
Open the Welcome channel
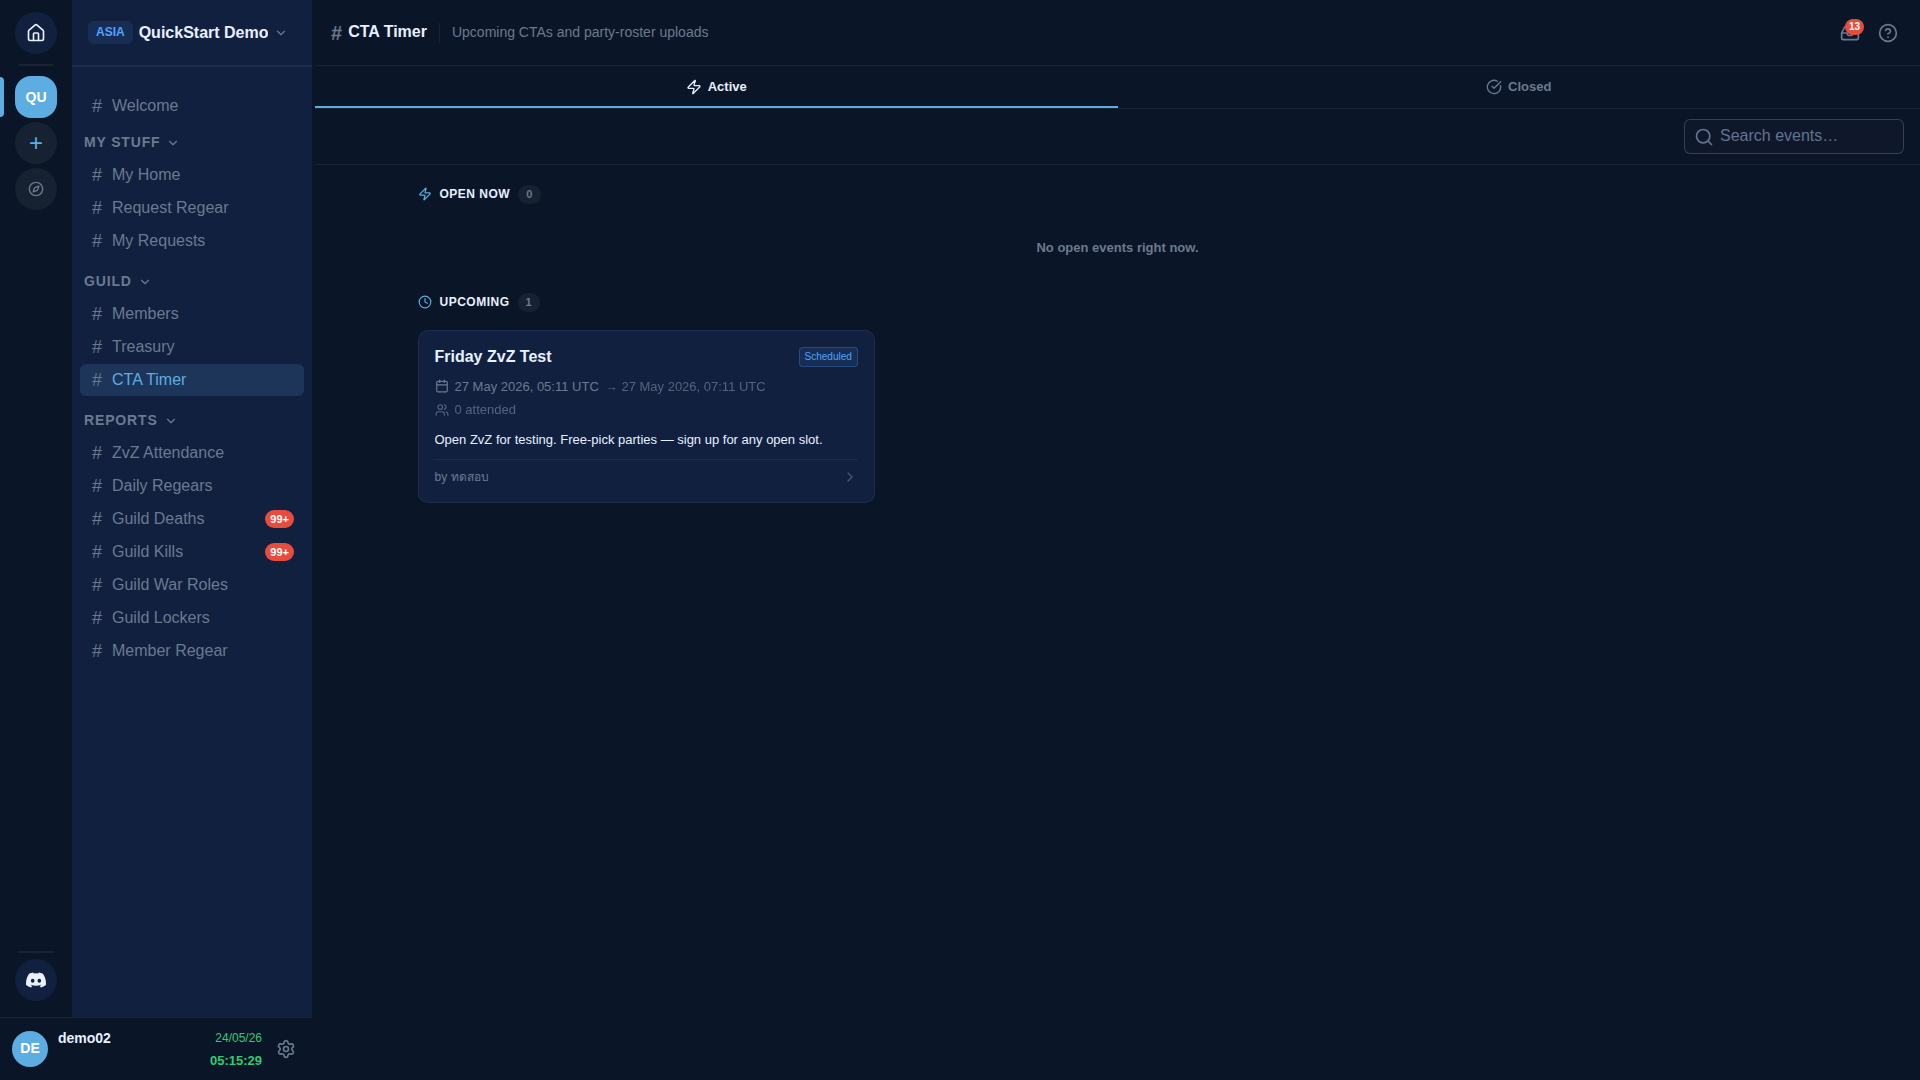point(192,106)
